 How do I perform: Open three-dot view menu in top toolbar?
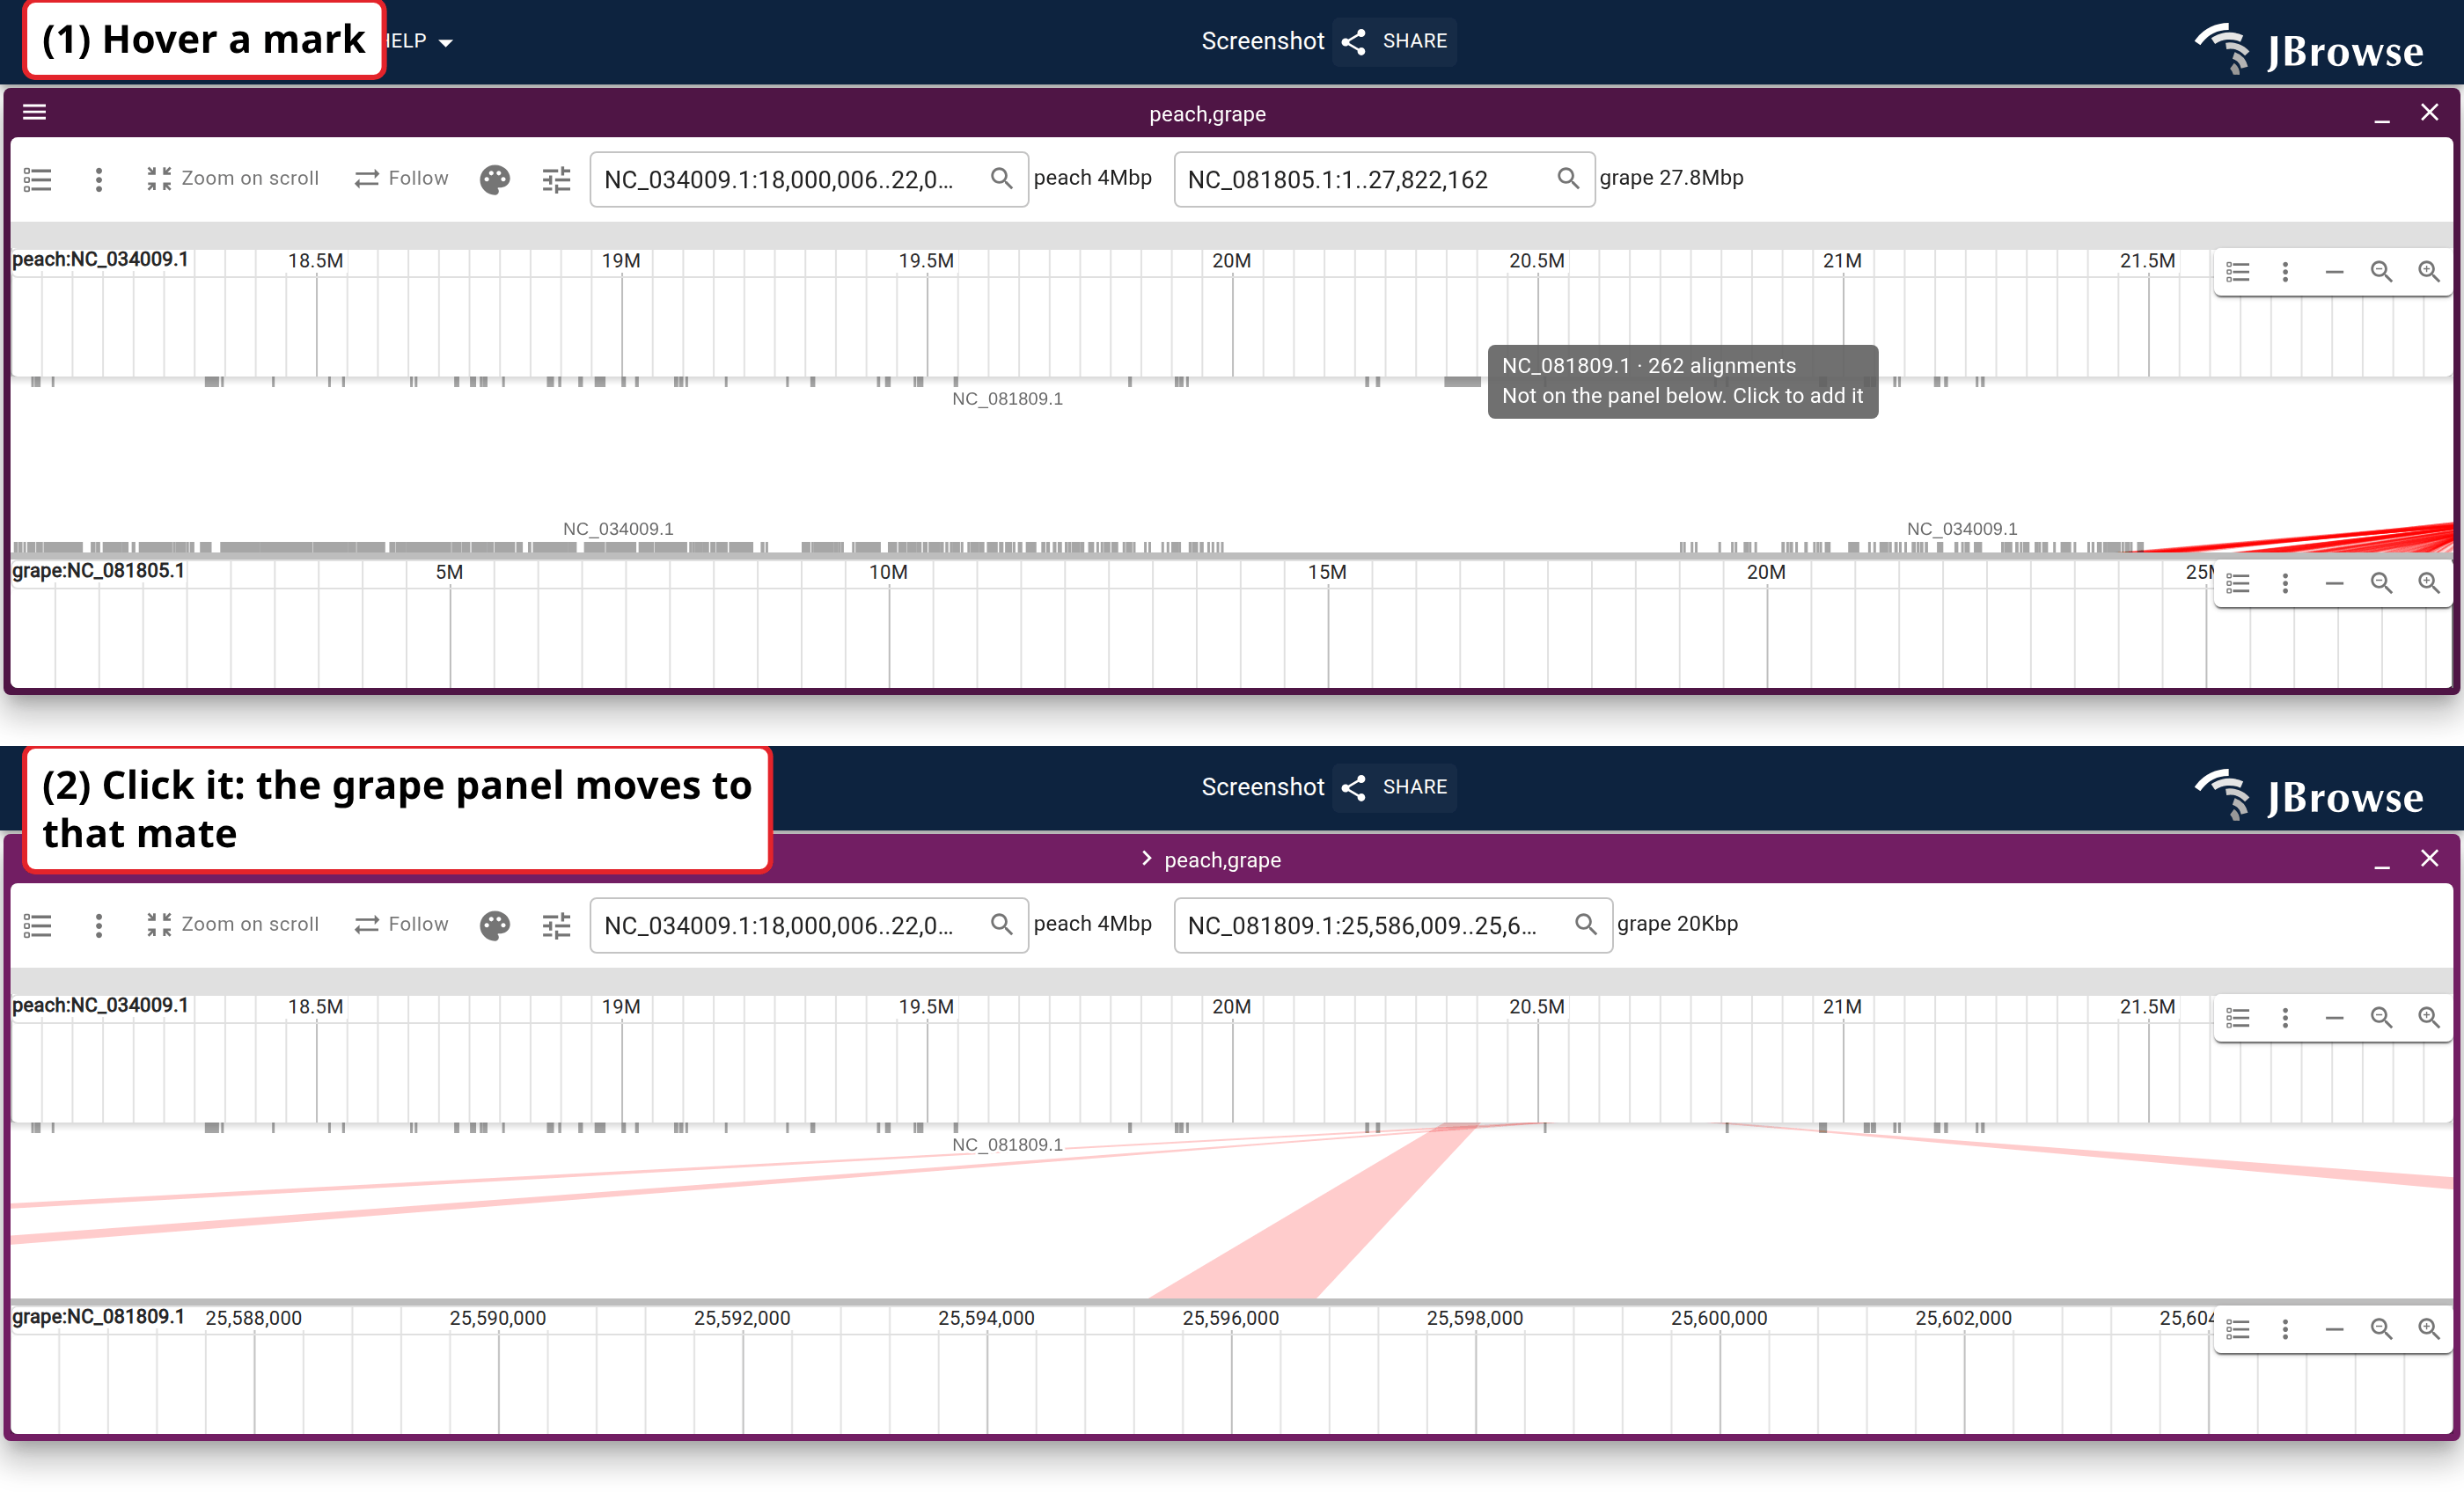pos(98,180)
